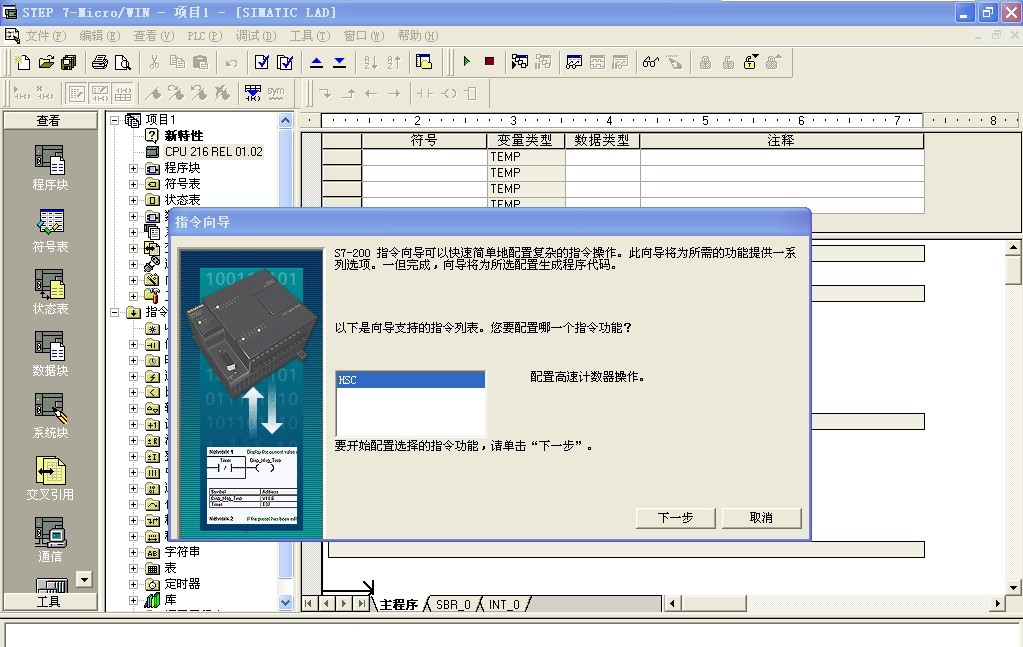
Task: Open the 工具(T) menu
Action: click(310, 35)
